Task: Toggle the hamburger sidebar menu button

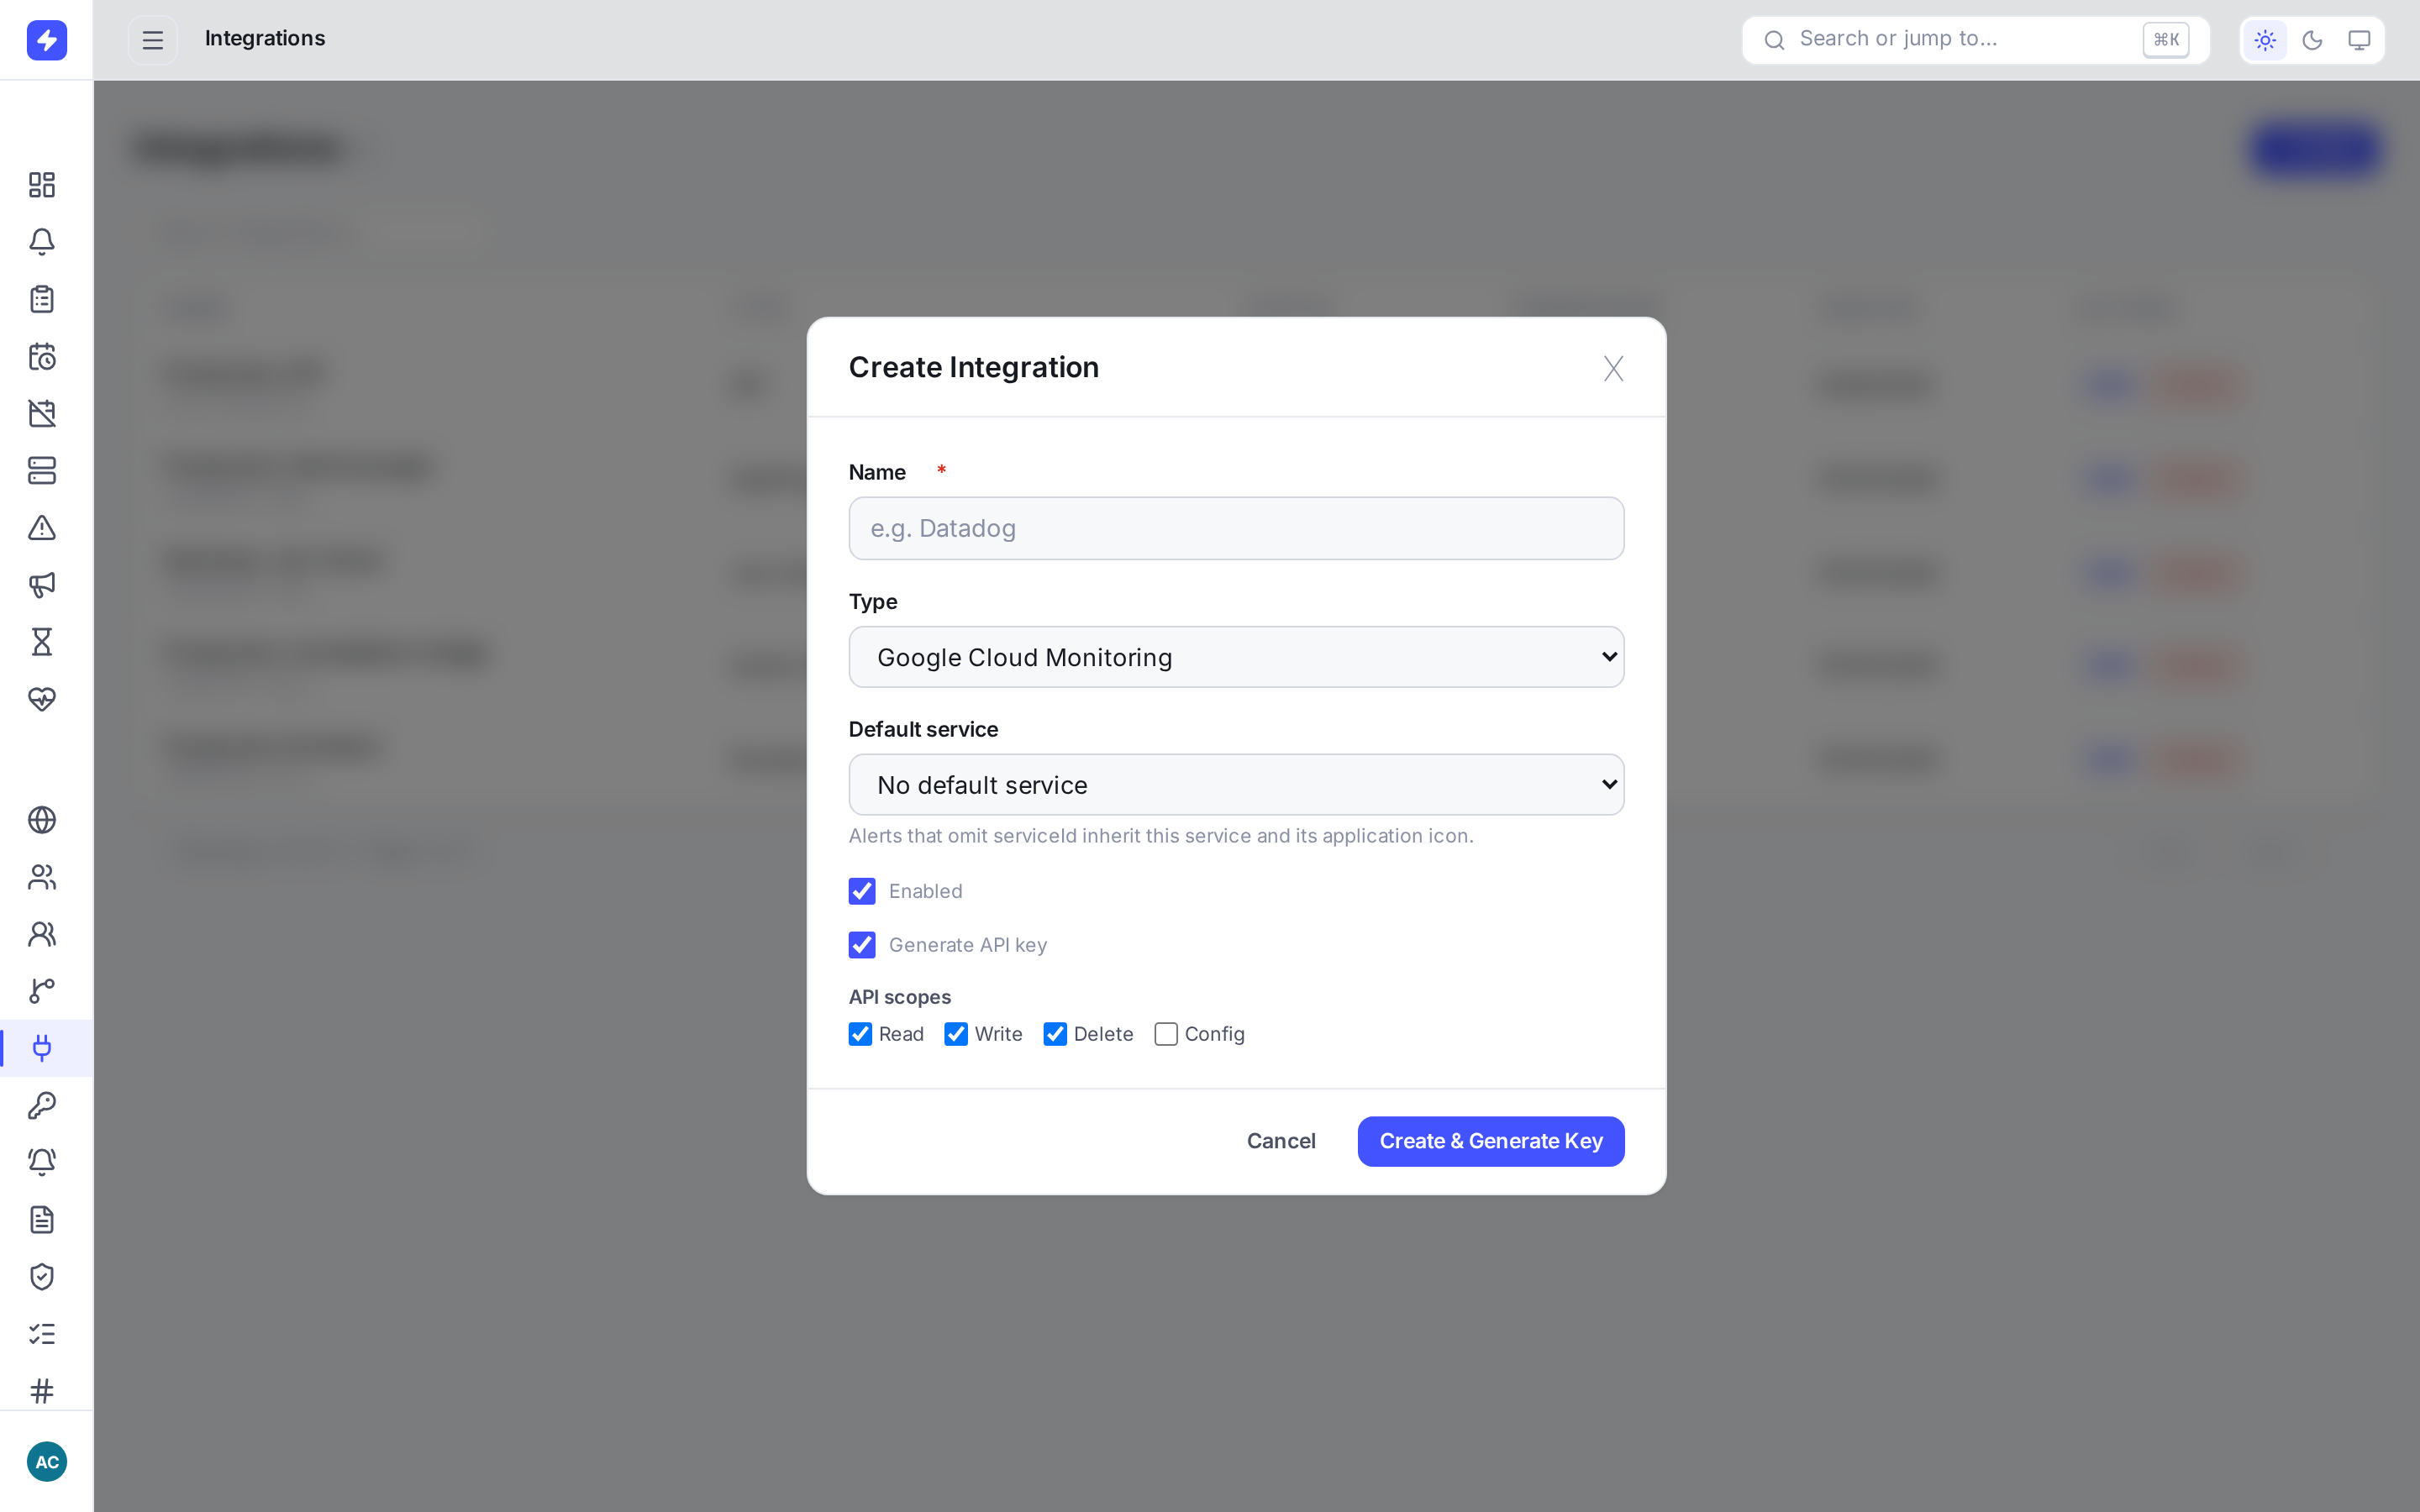Action: 152,40
